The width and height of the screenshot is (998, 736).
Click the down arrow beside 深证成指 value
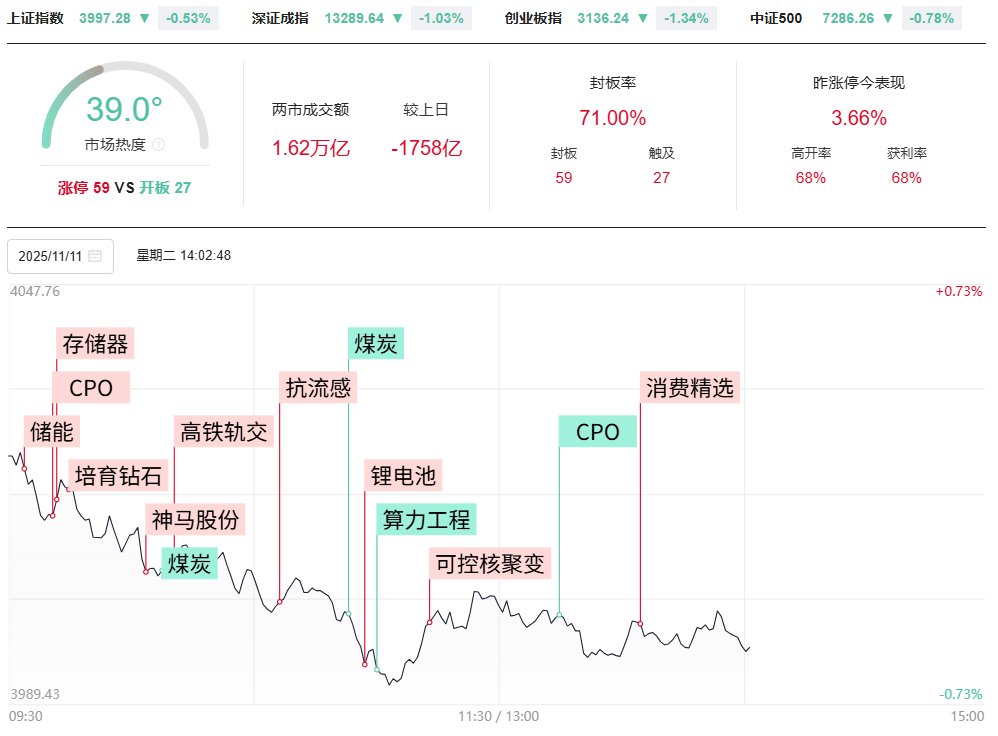click(x=398, y=18)
